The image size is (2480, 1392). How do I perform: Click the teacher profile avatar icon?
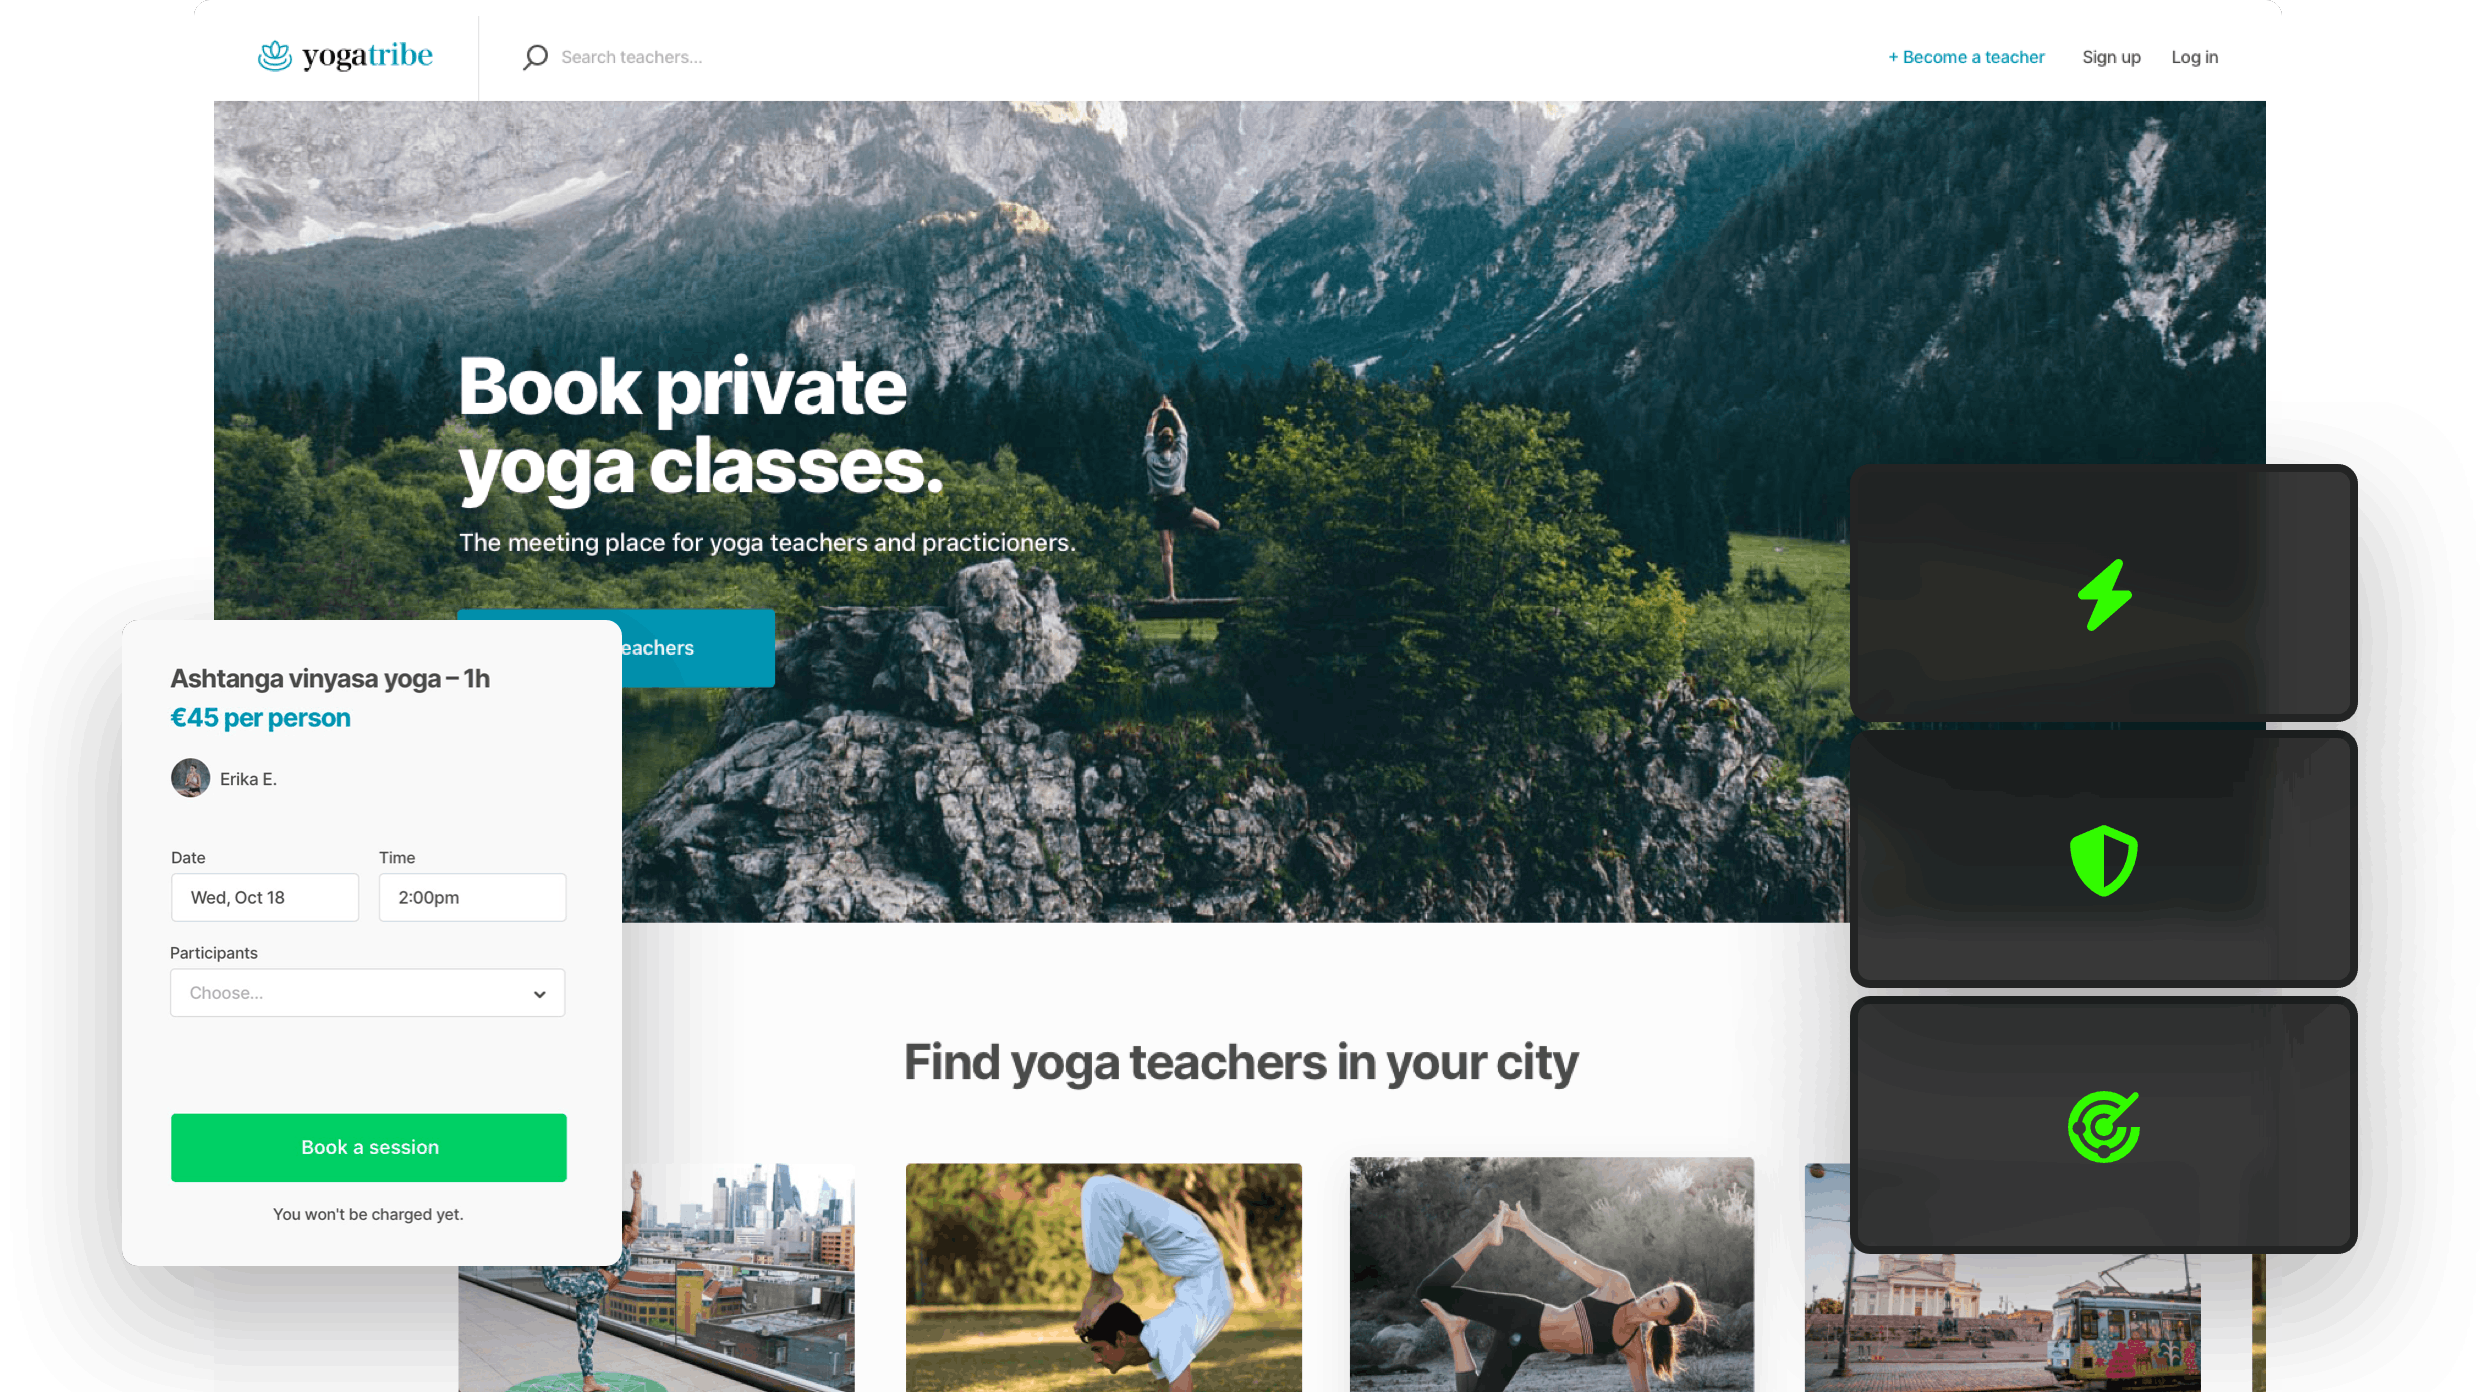(191, 777)
